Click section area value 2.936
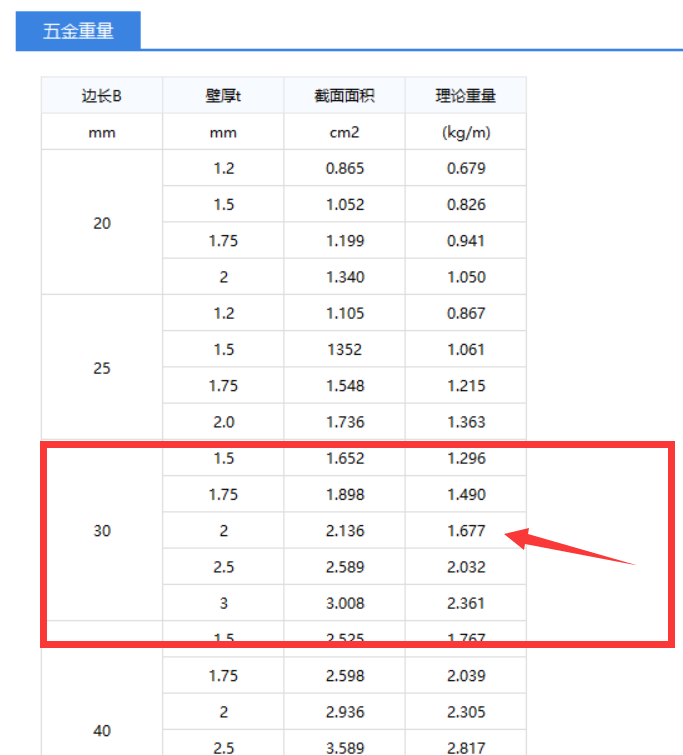The width and height of the screenshot is (683, 755). tap(345, 712)
